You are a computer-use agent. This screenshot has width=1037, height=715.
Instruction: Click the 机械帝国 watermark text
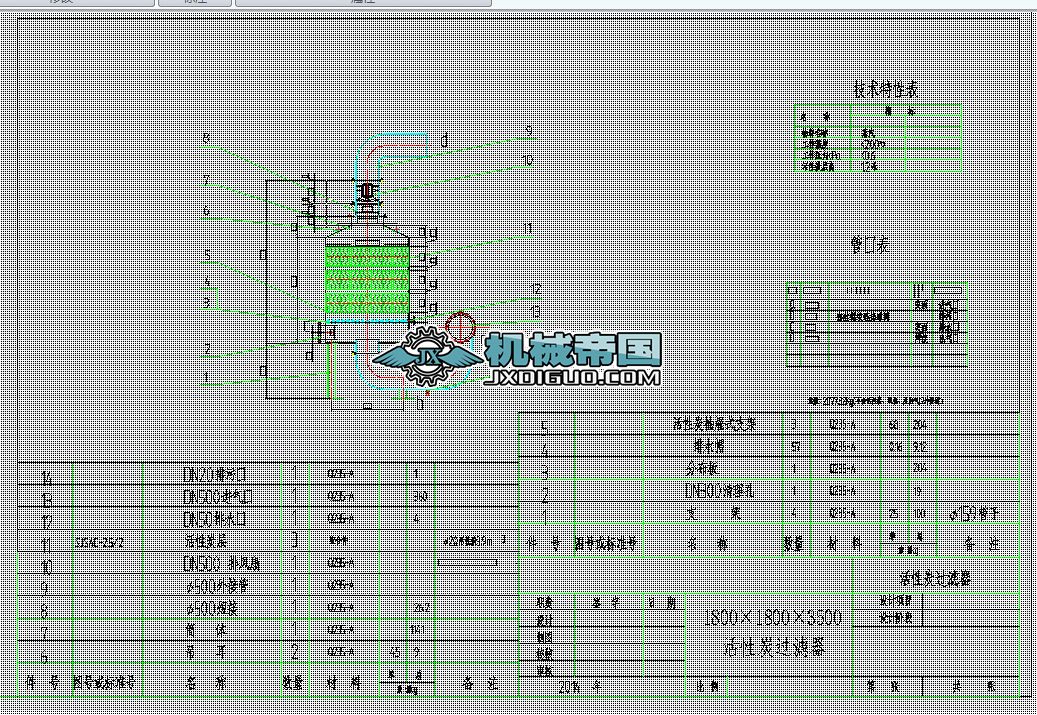coord(572,349)
